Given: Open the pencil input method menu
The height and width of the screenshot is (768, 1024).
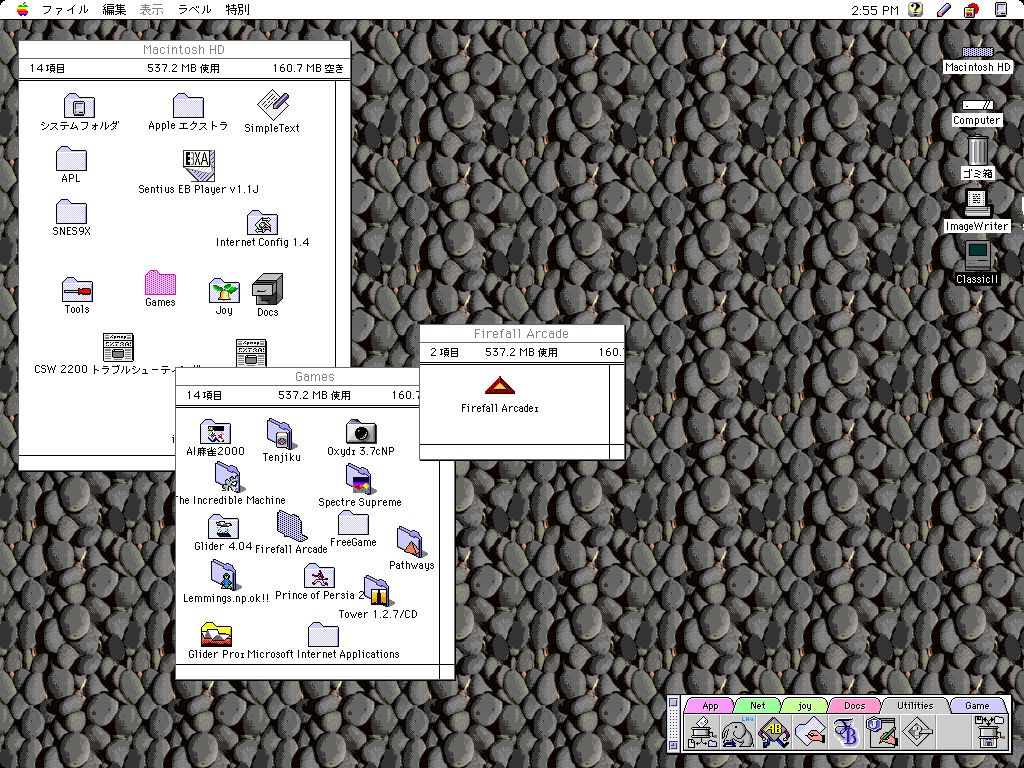Looking at the screenshot, I should coord(943,9).
